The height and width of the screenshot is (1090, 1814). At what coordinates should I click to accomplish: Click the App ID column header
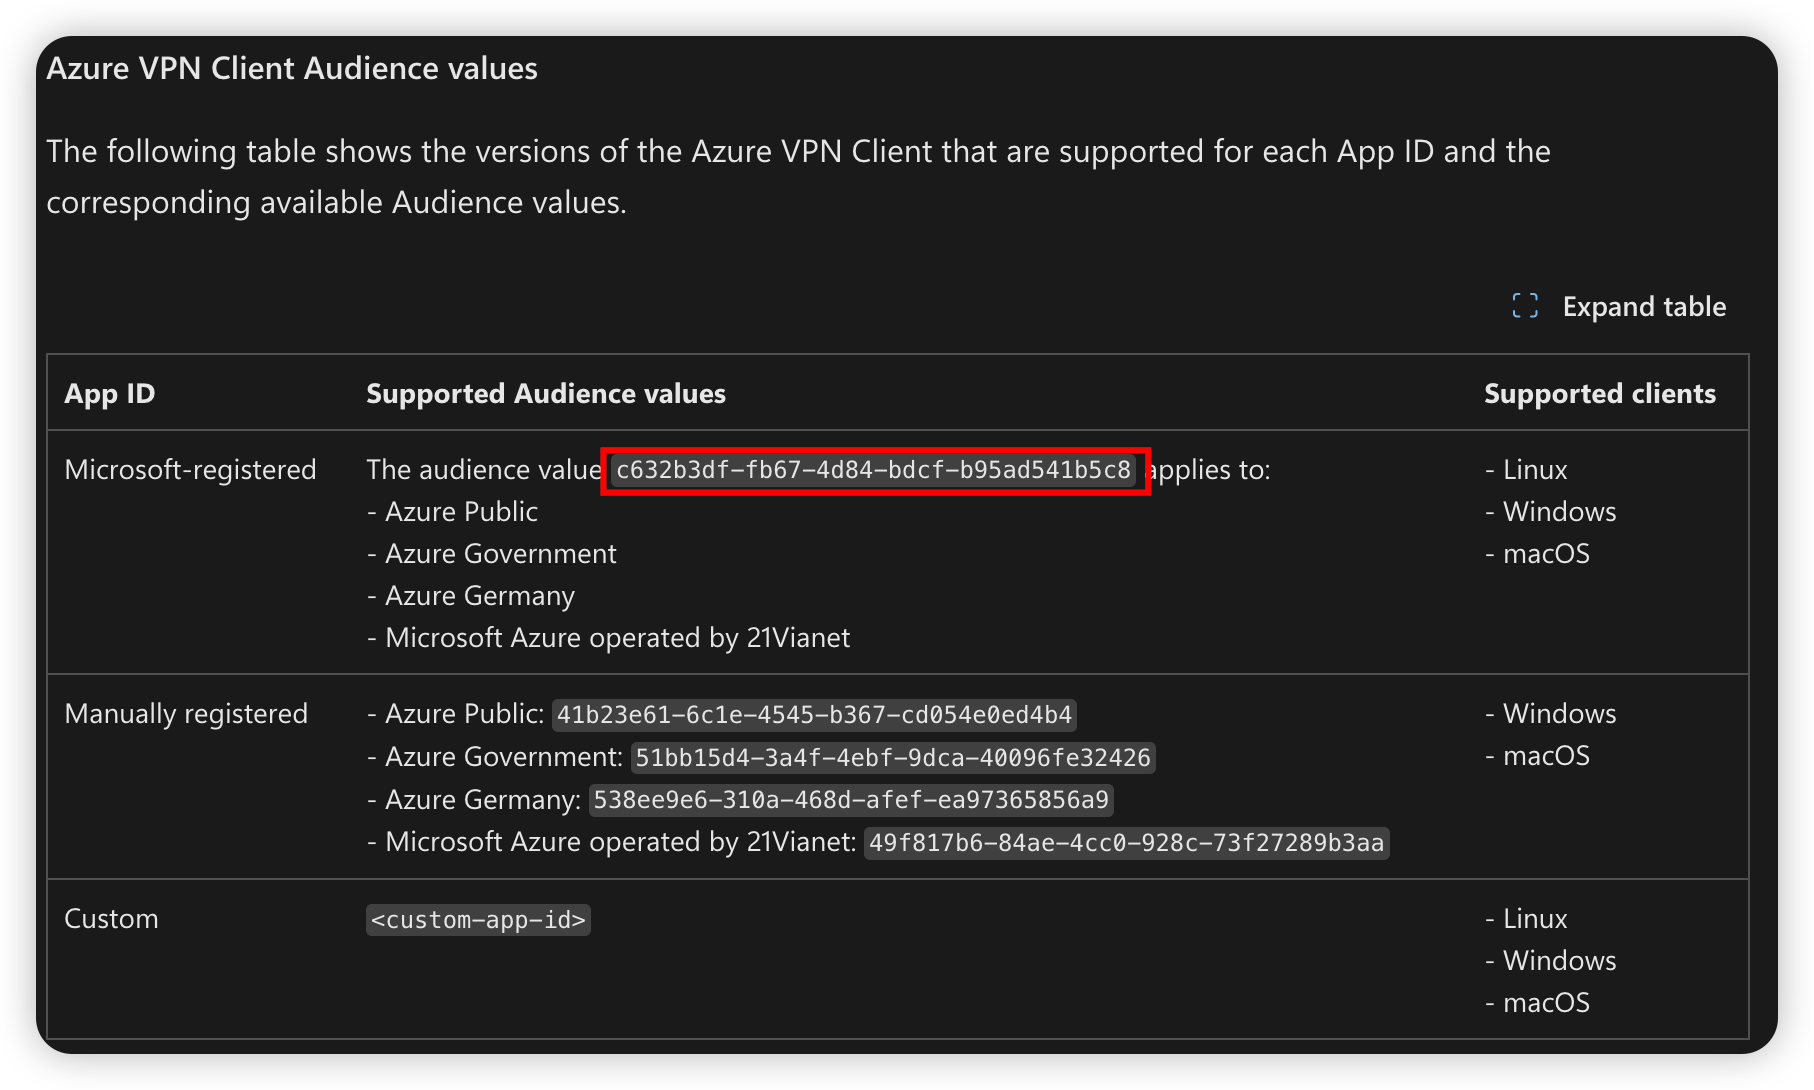110,394
